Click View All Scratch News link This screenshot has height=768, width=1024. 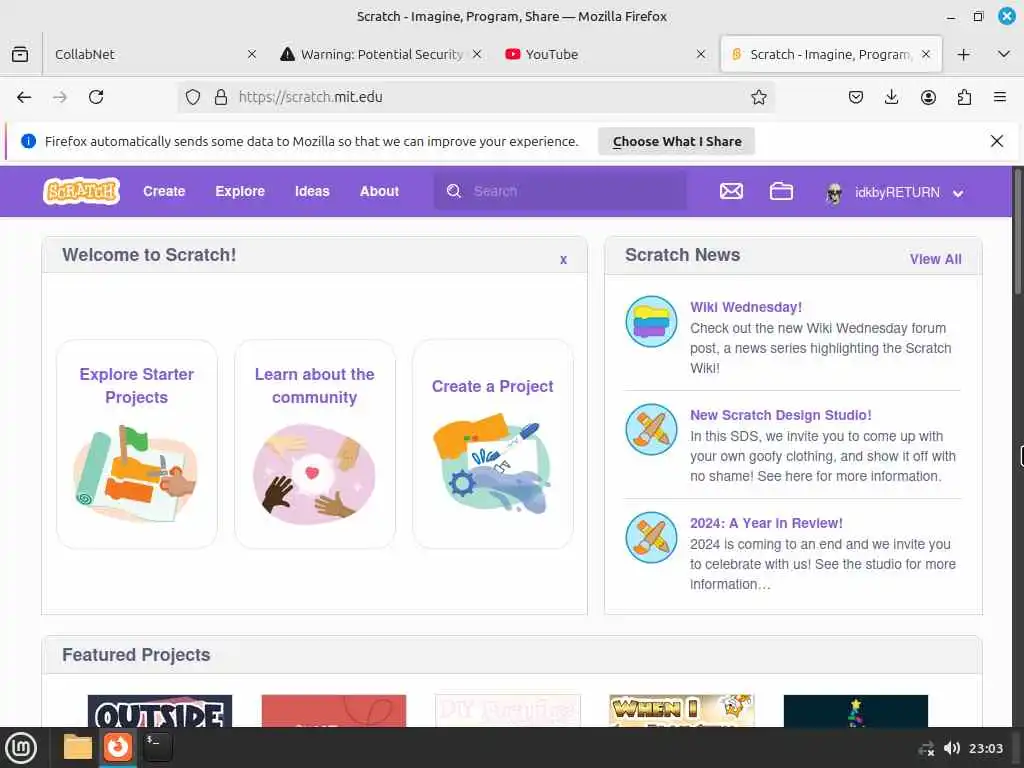coord(935,259)
